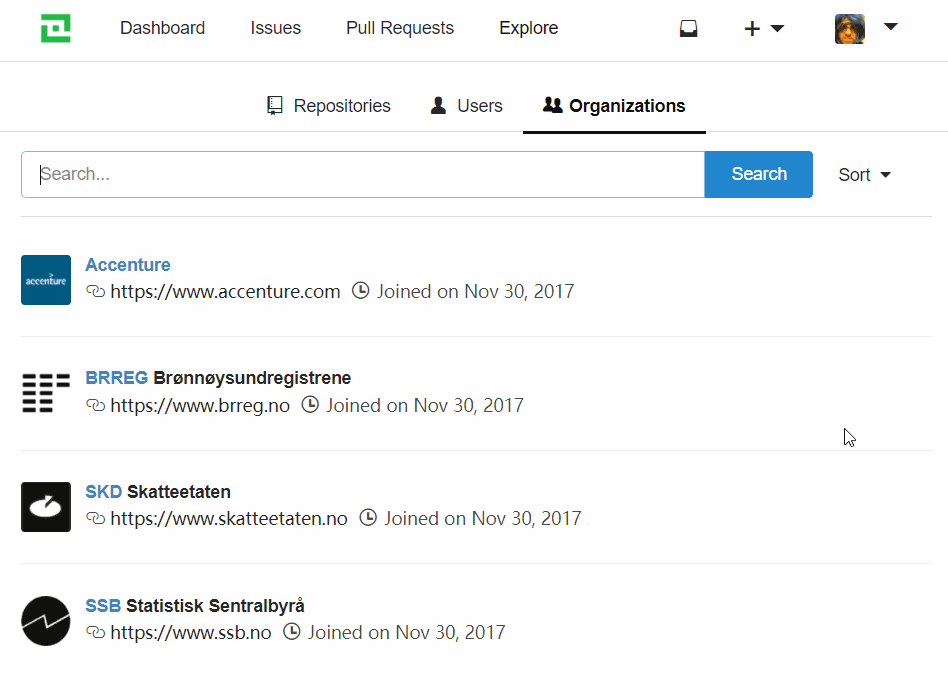Click the clock icon in SKD row

click(x=368, y=518)
